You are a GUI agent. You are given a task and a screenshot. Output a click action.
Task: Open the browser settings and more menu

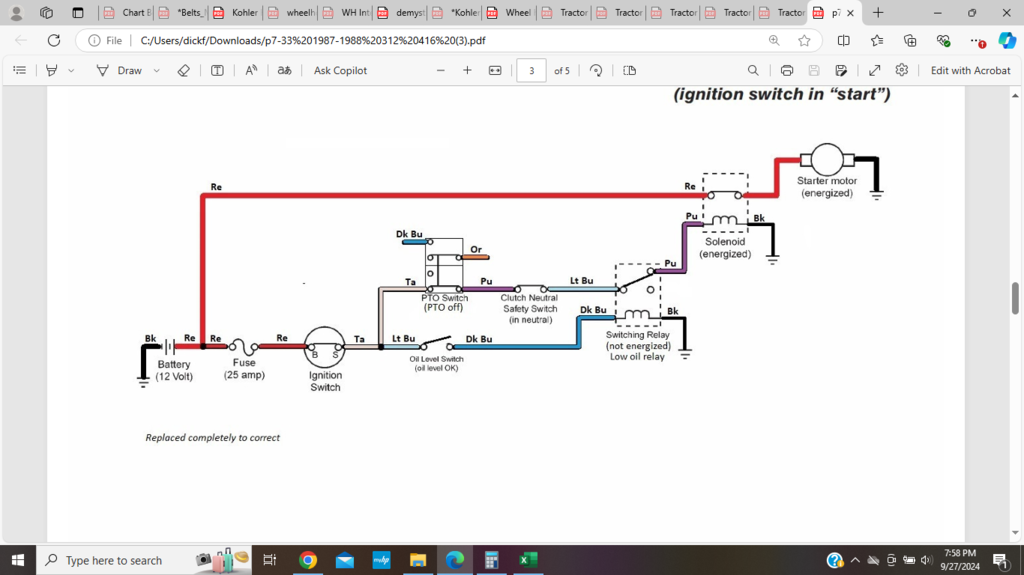(x=977, y=41)
